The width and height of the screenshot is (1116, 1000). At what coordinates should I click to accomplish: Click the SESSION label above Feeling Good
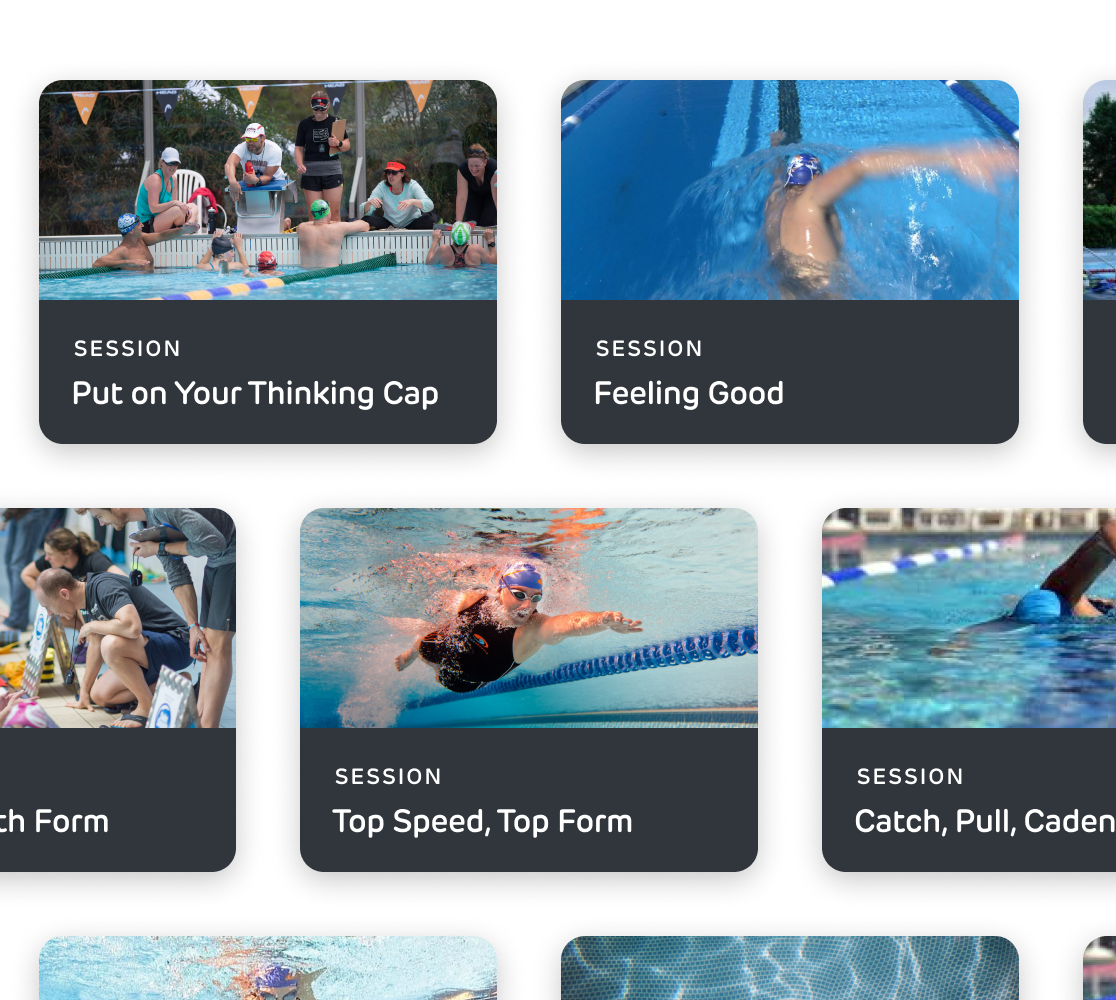(649, 349)
